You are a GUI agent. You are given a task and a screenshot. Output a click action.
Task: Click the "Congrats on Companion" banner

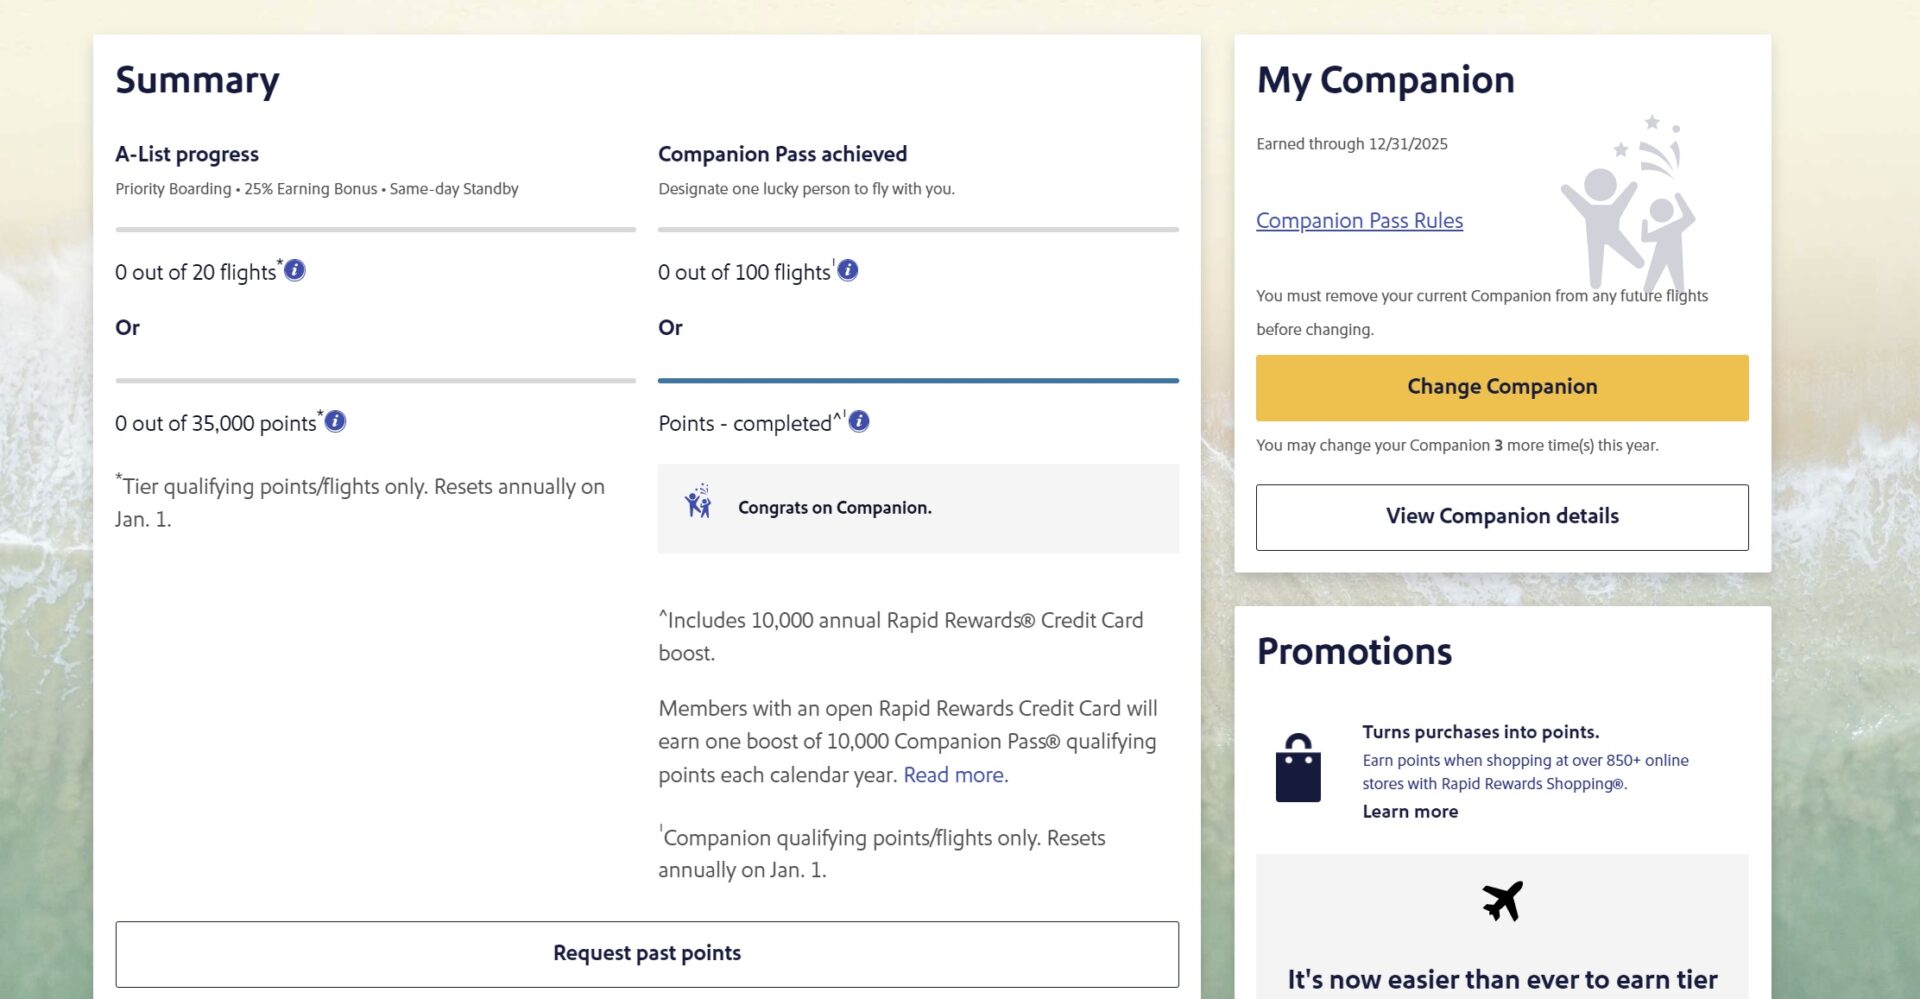tap(917, 508)
